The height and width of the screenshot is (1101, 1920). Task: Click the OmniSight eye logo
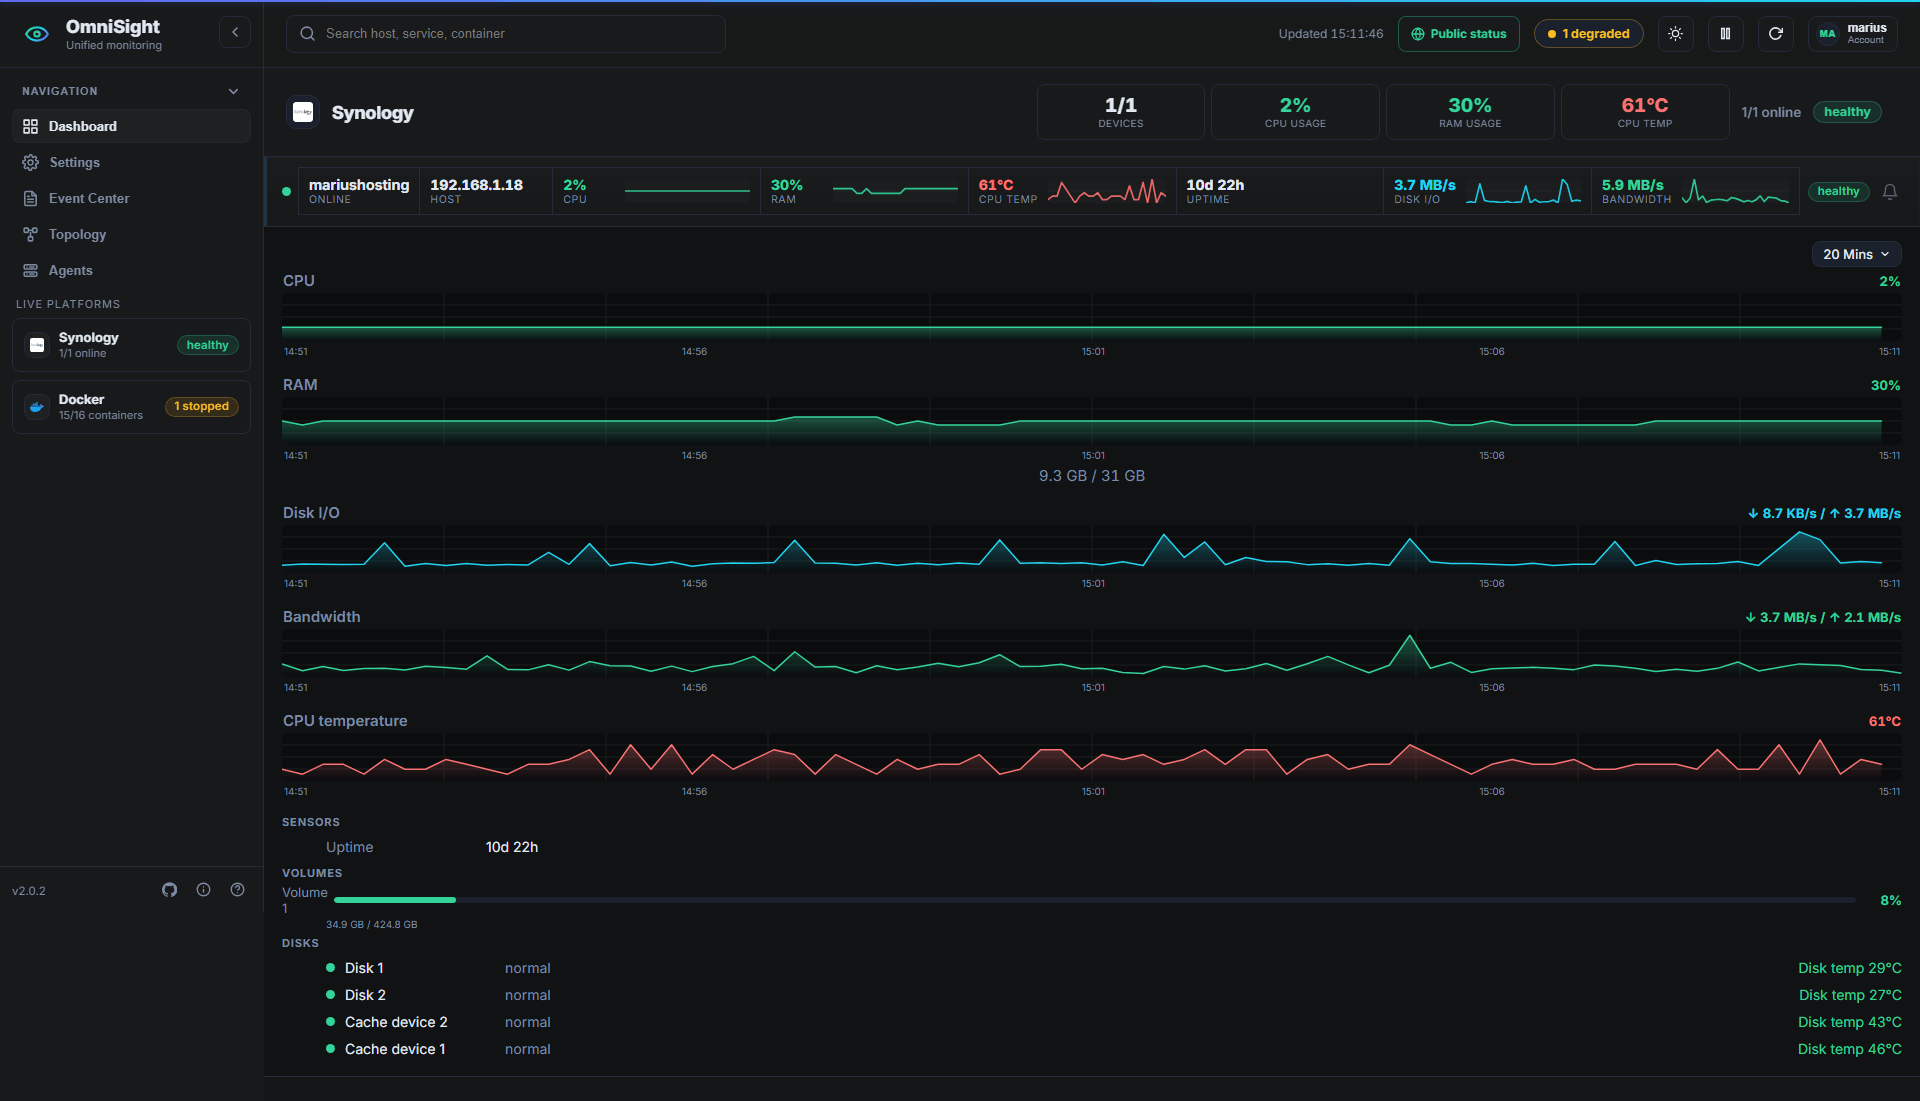[37, 34]
